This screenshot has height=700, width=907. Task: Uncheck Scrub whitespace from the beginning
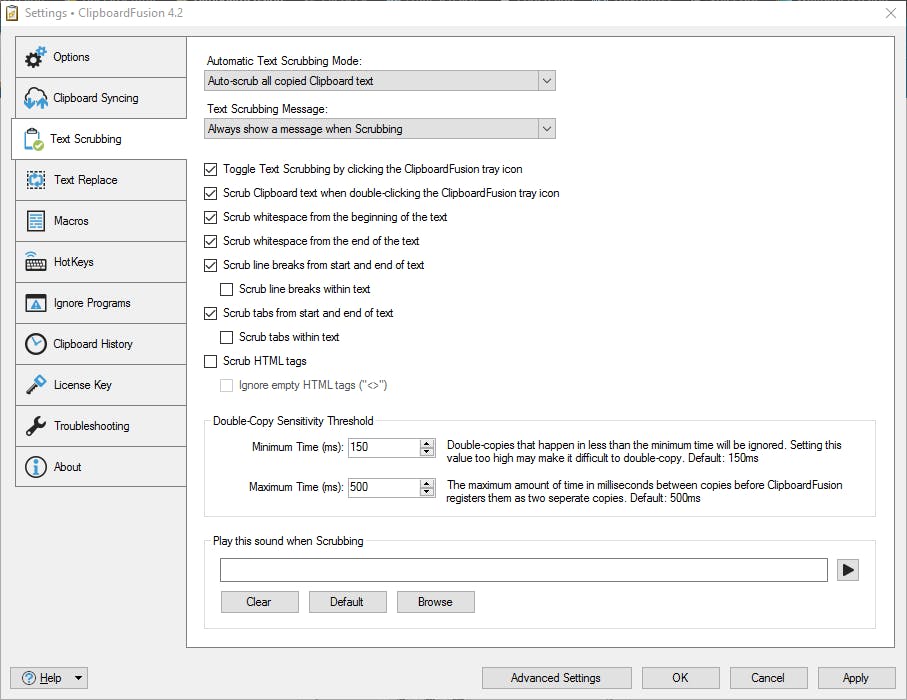(x=211, y=218)
